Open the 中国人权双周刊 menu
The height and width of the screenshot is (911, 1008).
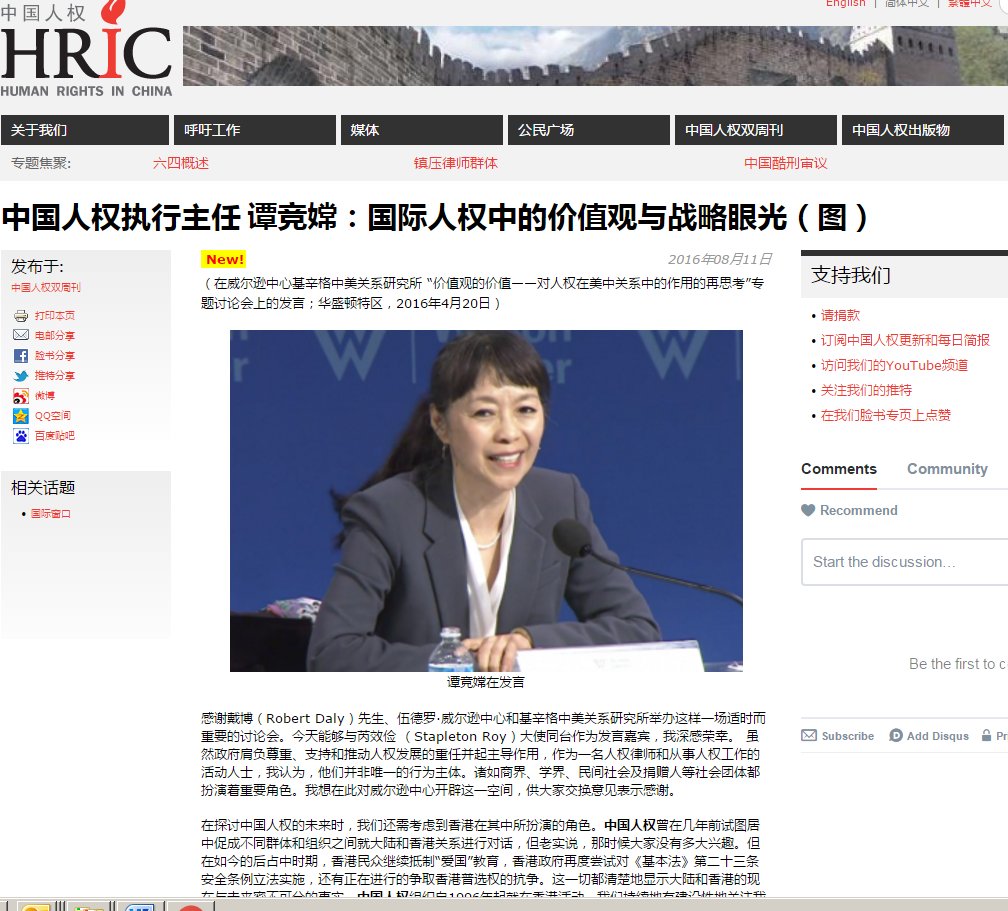[x=756, y=130]
